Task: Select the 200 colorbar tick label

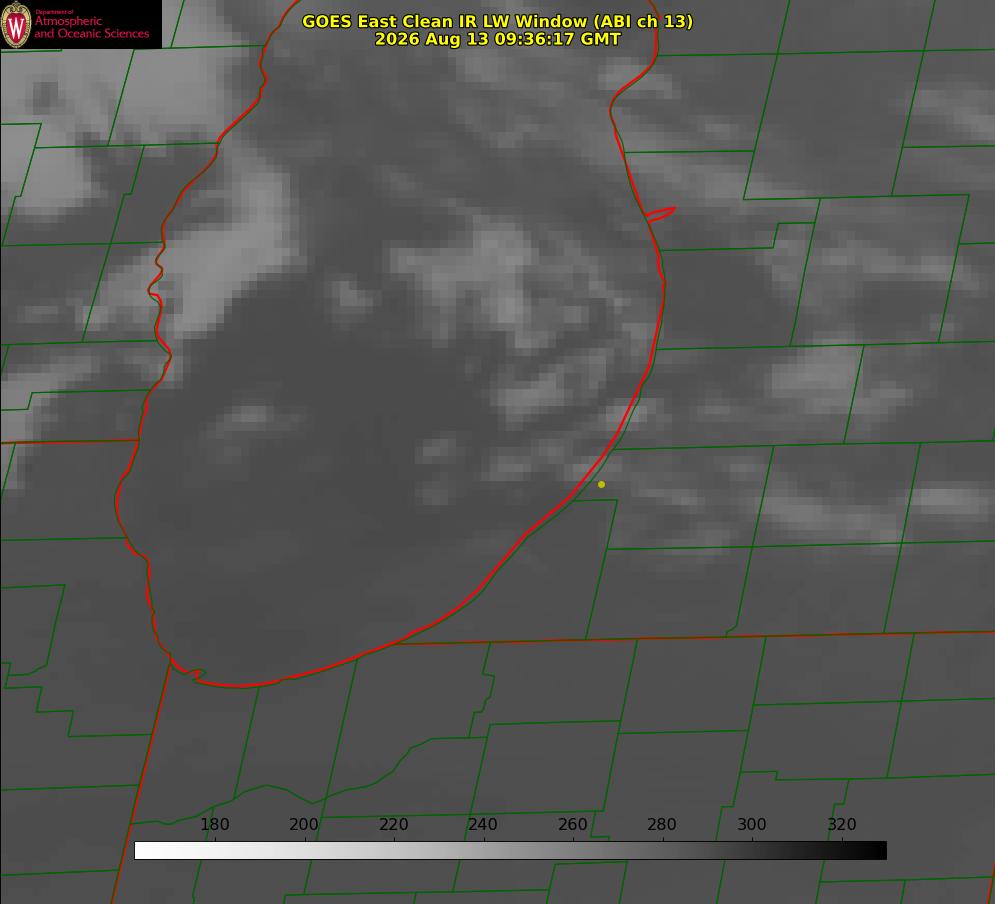Action: [304, 824]
